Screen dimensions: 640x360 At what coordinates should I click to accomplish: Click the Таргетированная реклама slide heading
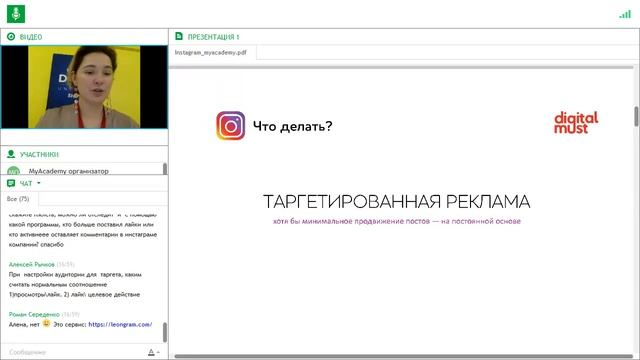coord(396,202)
